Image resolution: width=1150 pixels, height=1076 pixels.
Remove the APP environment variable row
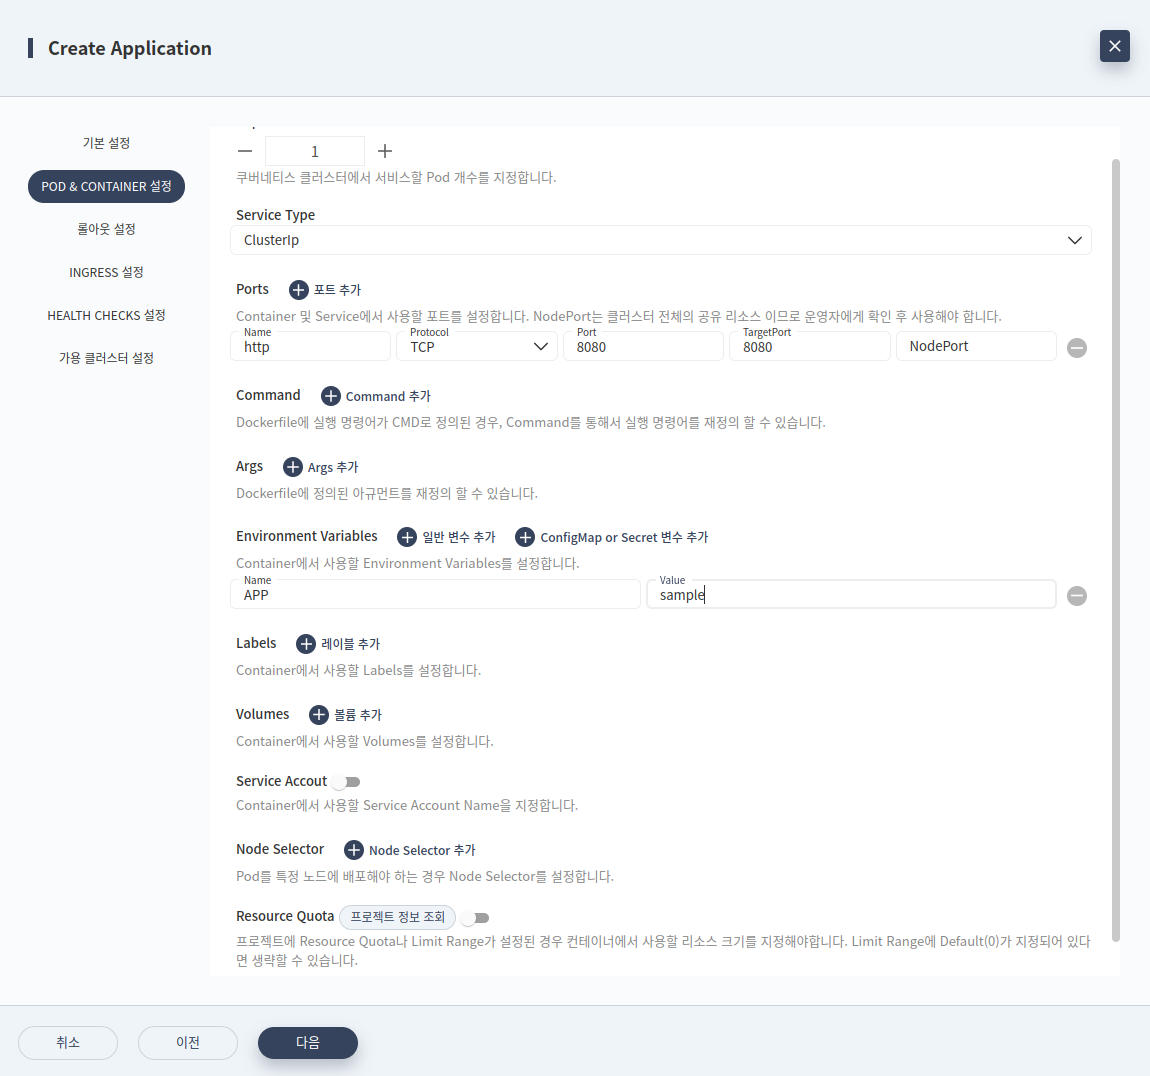coord(1077,596)
